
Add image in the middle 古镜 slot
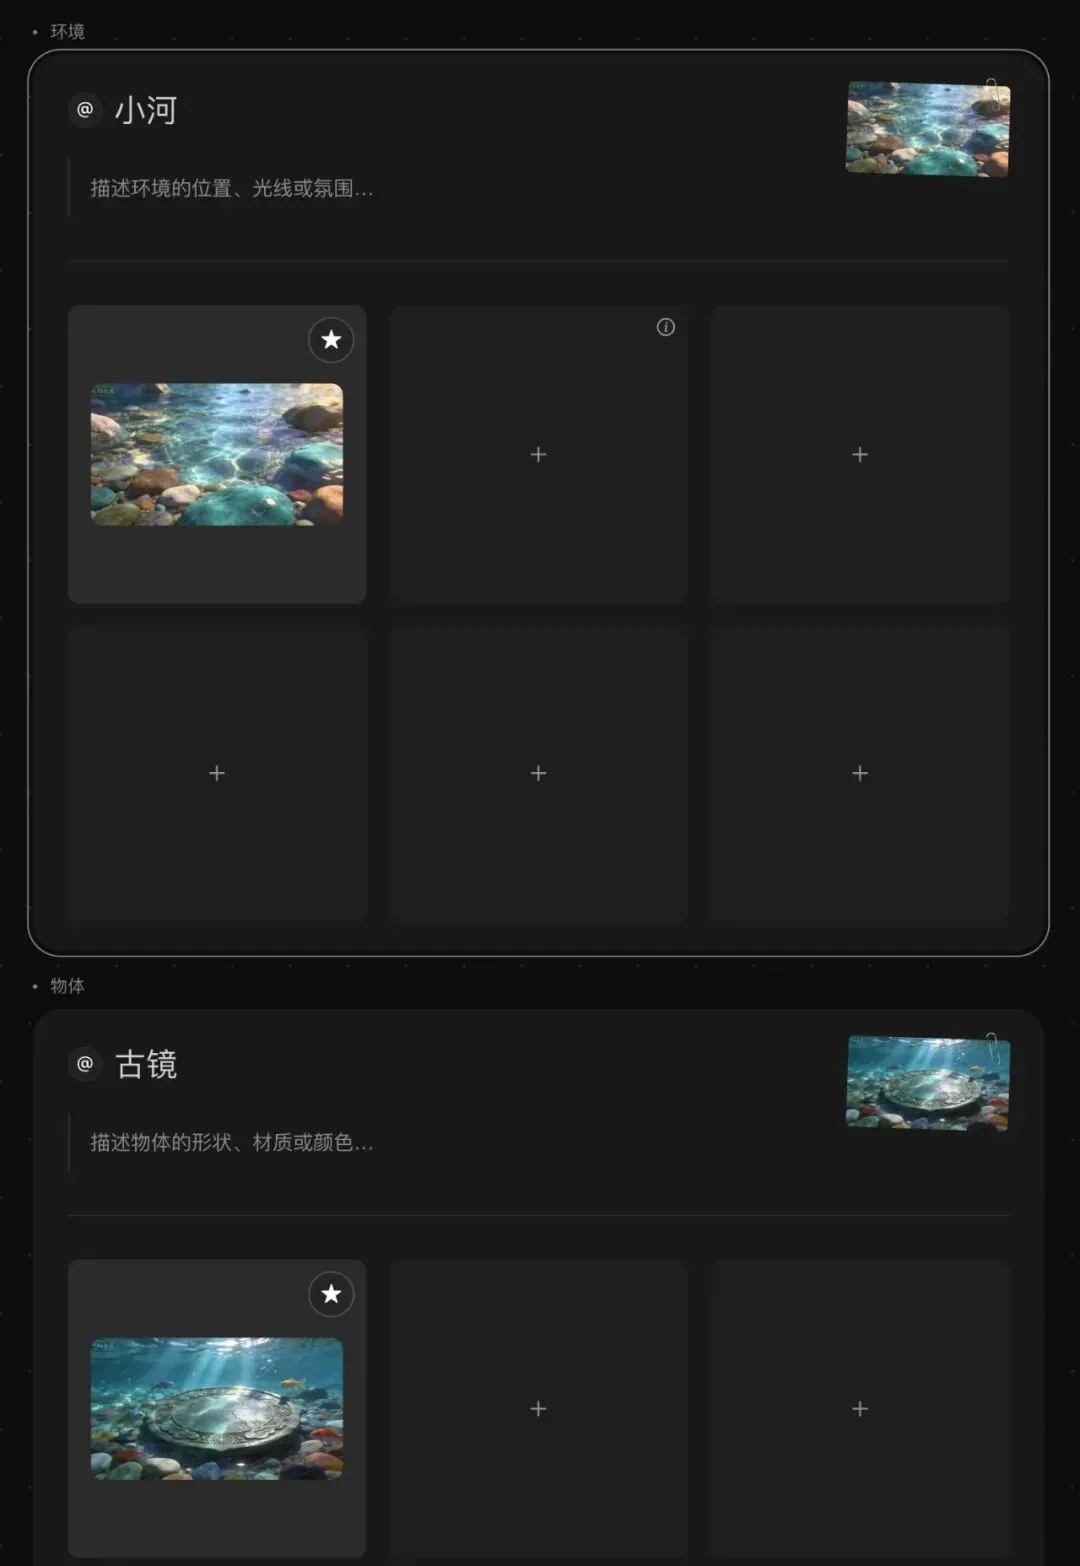pyautogui.click(x=538, y=1408)
